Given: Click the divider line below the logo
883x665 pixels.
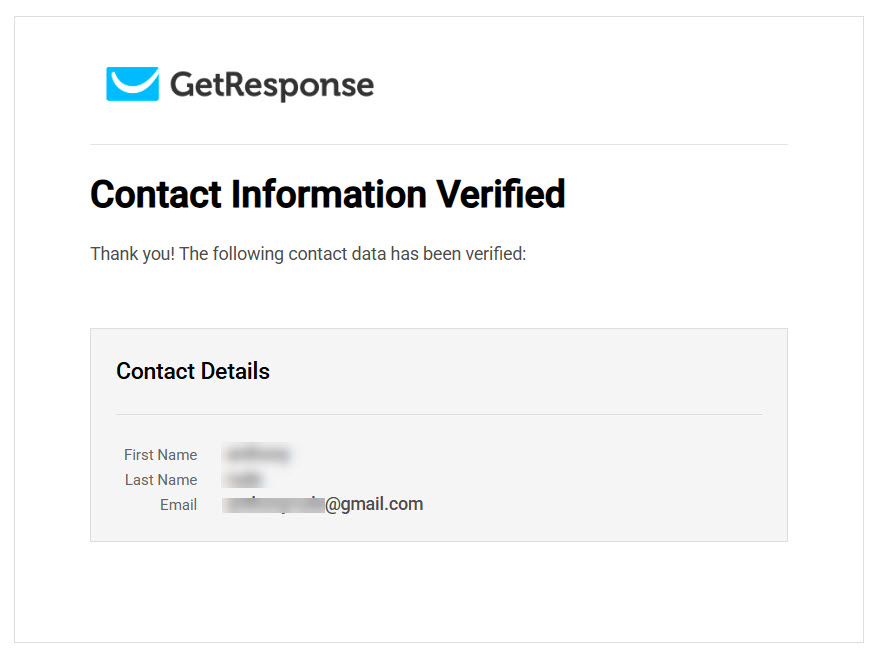Looking at the screenshot, I should (439, 145).
